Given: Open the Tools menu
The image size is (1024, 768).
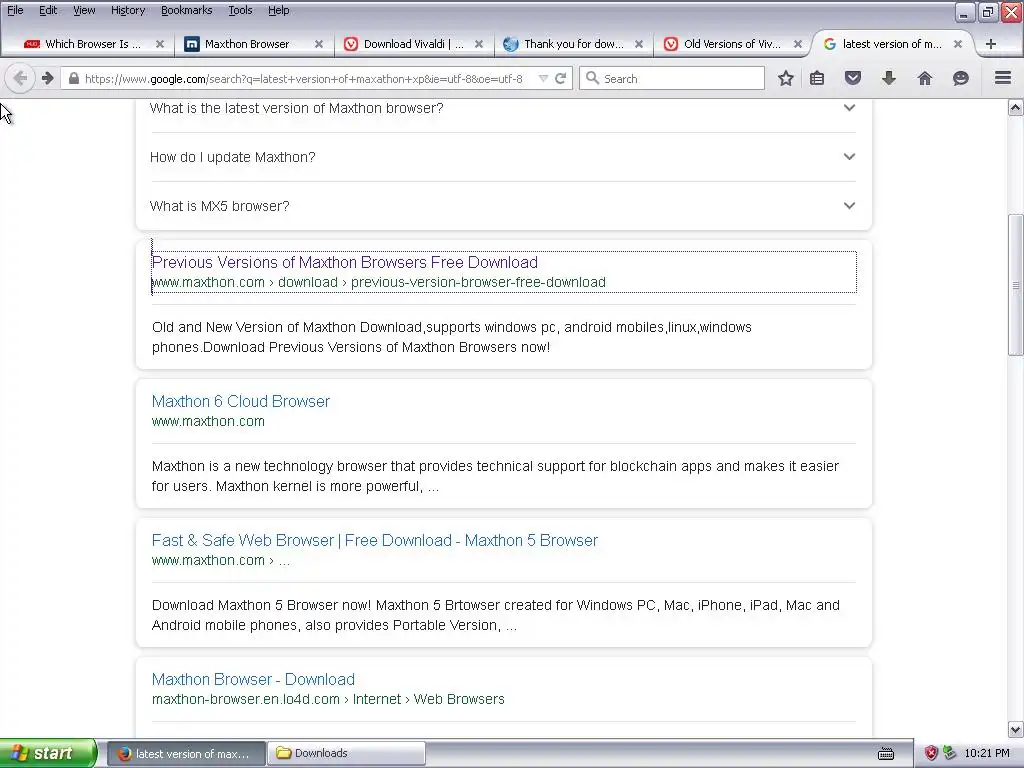Looking at the screenshot, I should (x=240, y=10).
